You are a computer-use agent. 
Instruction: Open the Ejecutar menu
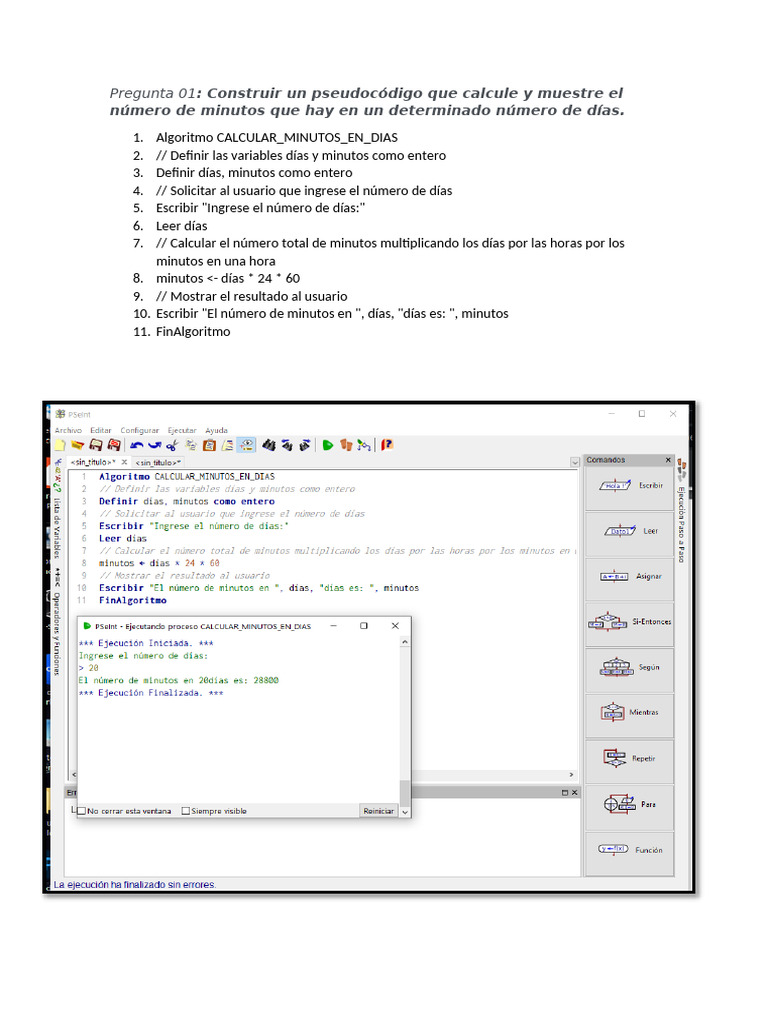tap(182, 430)
